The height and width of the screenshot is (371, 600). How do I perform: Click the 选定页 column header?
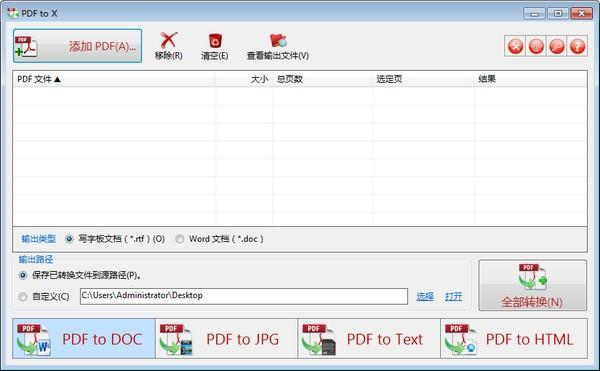pos(423,79)
